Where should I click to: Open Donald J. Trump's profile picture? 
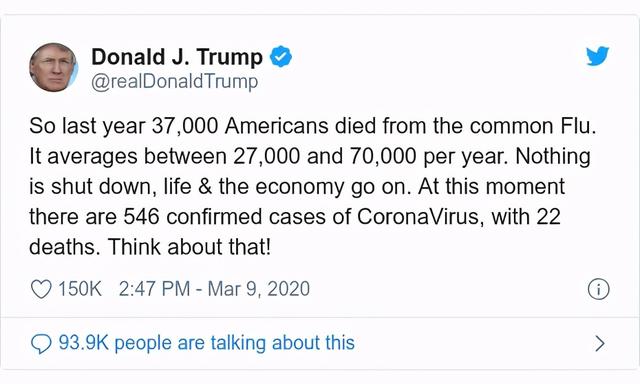pos(53,67)
